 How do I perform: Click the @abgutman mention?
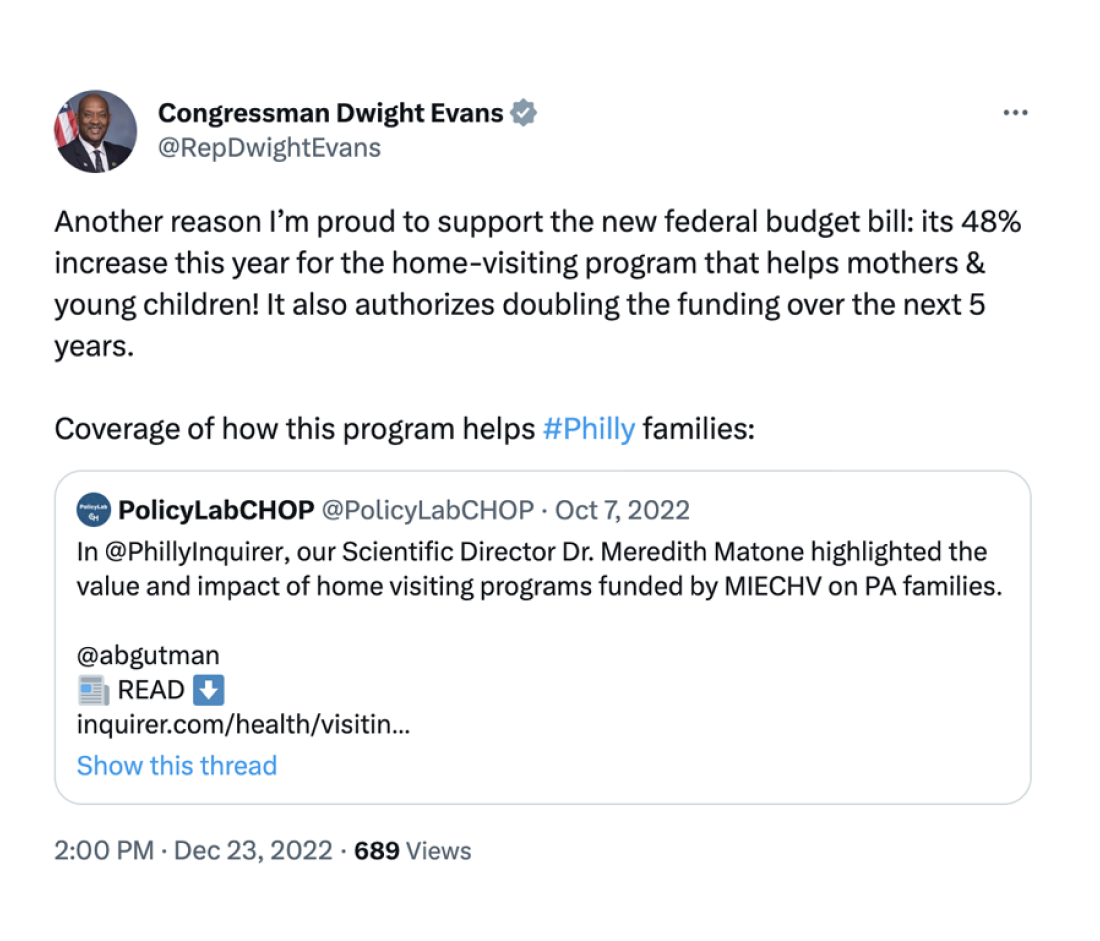pyautogui.click(x=148, y=656)
